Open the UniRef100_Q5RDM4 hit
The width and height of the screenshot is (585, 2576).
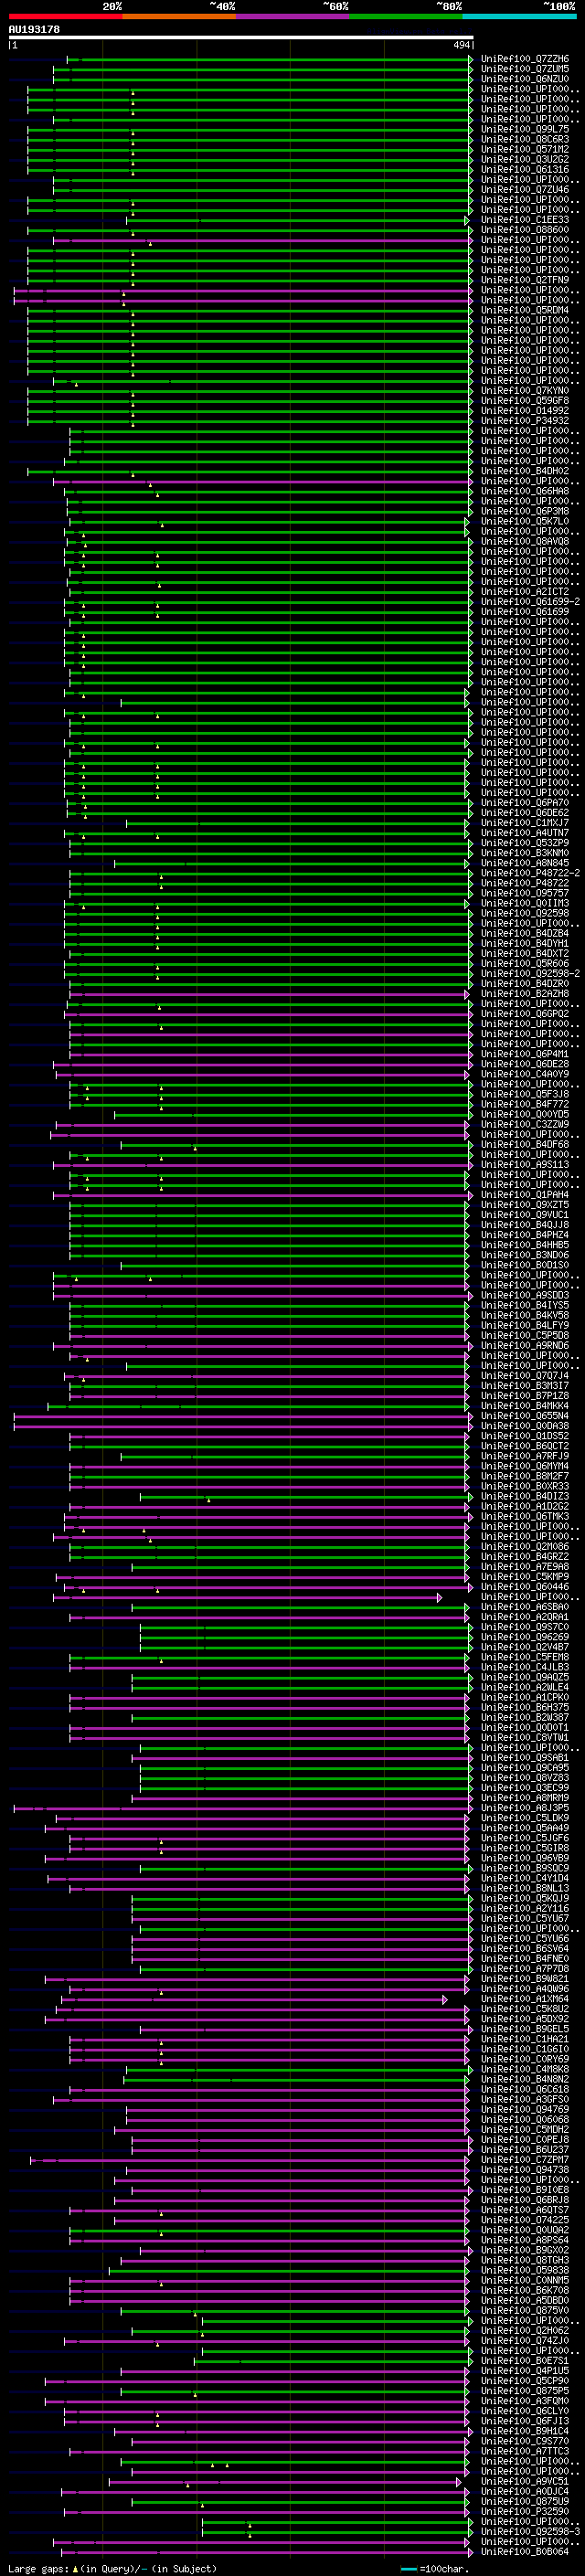click(x=525, y=310)
